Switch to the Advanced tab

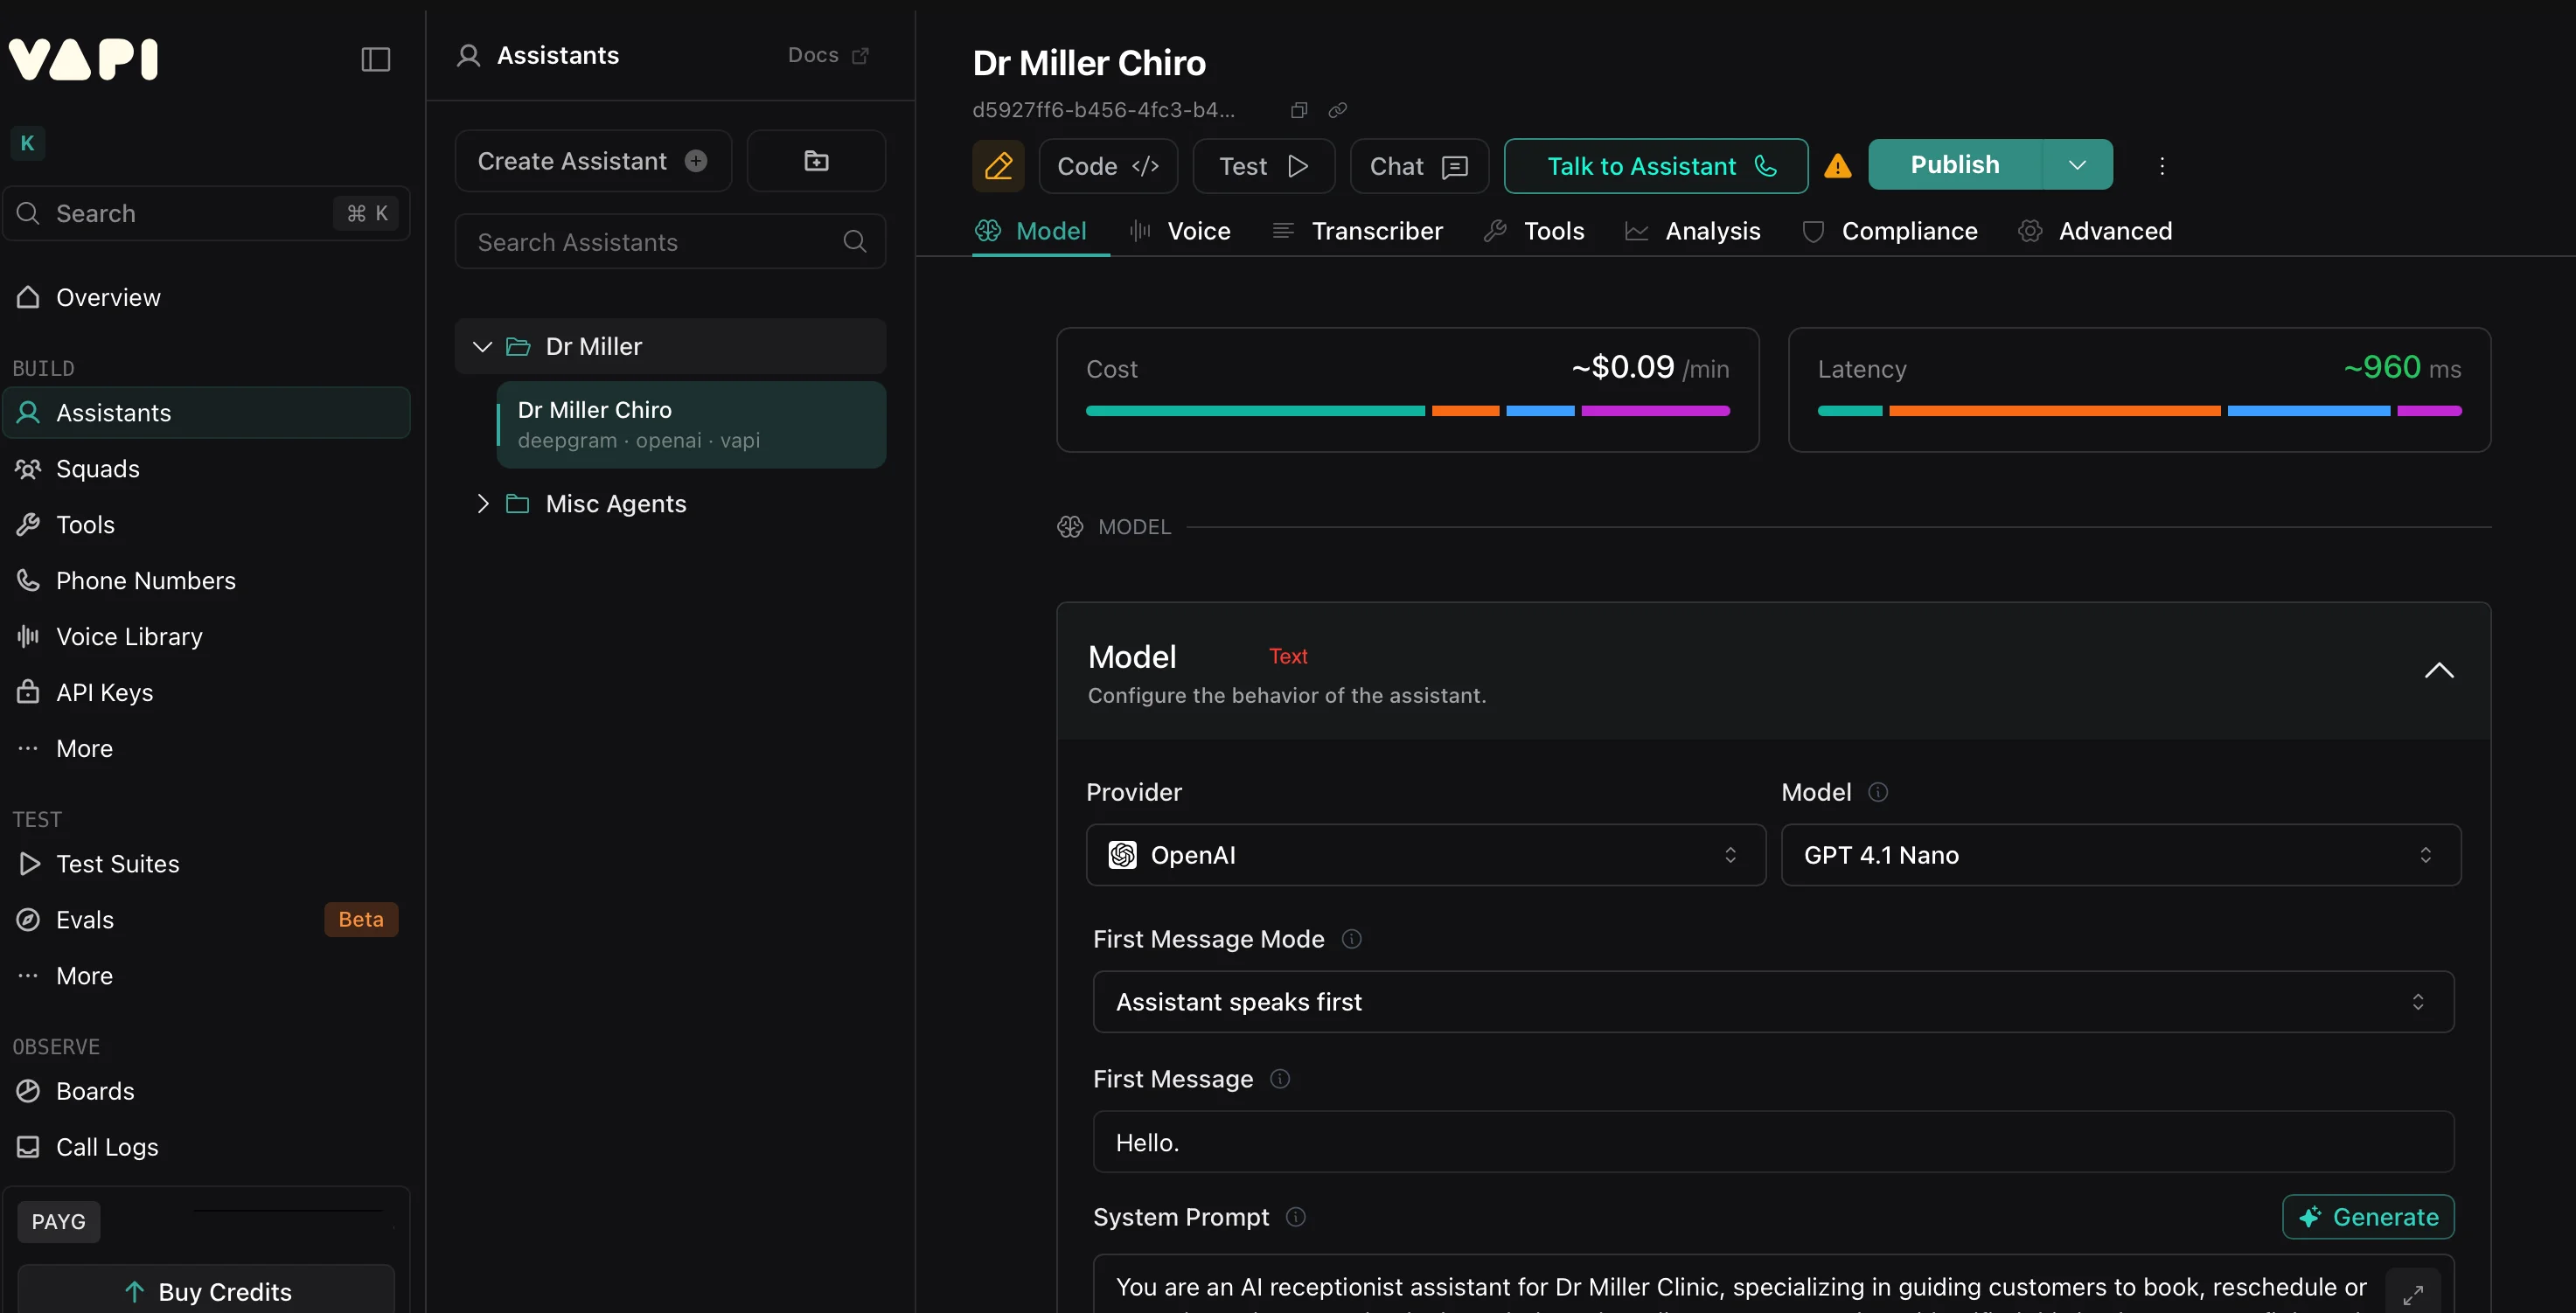2095,231
